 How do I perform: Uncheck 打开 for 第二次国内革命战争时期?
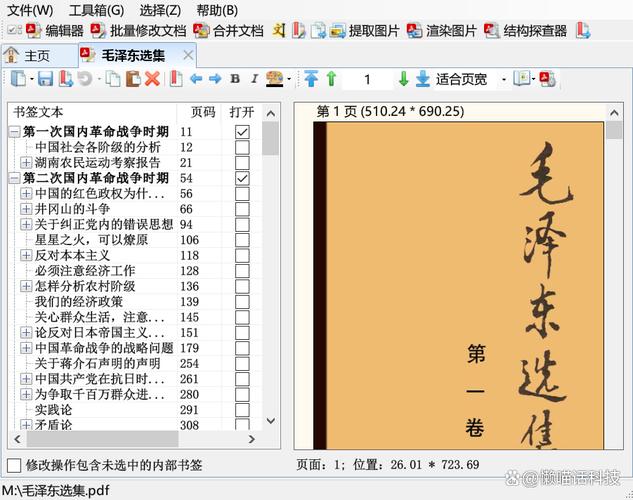[x=242, y=178]
